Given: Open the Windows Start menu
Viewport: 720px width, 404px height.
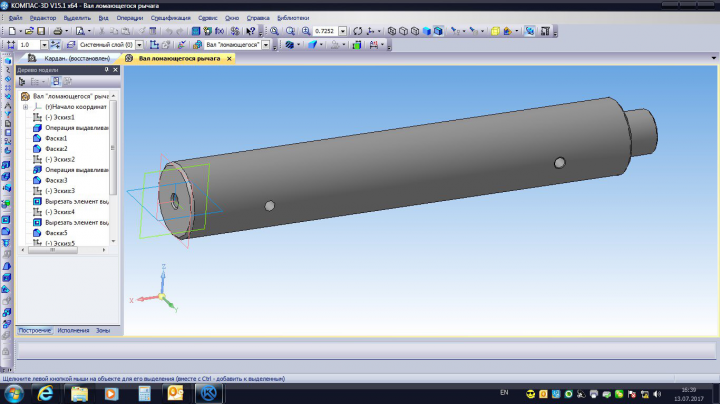Looking at the screenshot, I should pos(14,393).
